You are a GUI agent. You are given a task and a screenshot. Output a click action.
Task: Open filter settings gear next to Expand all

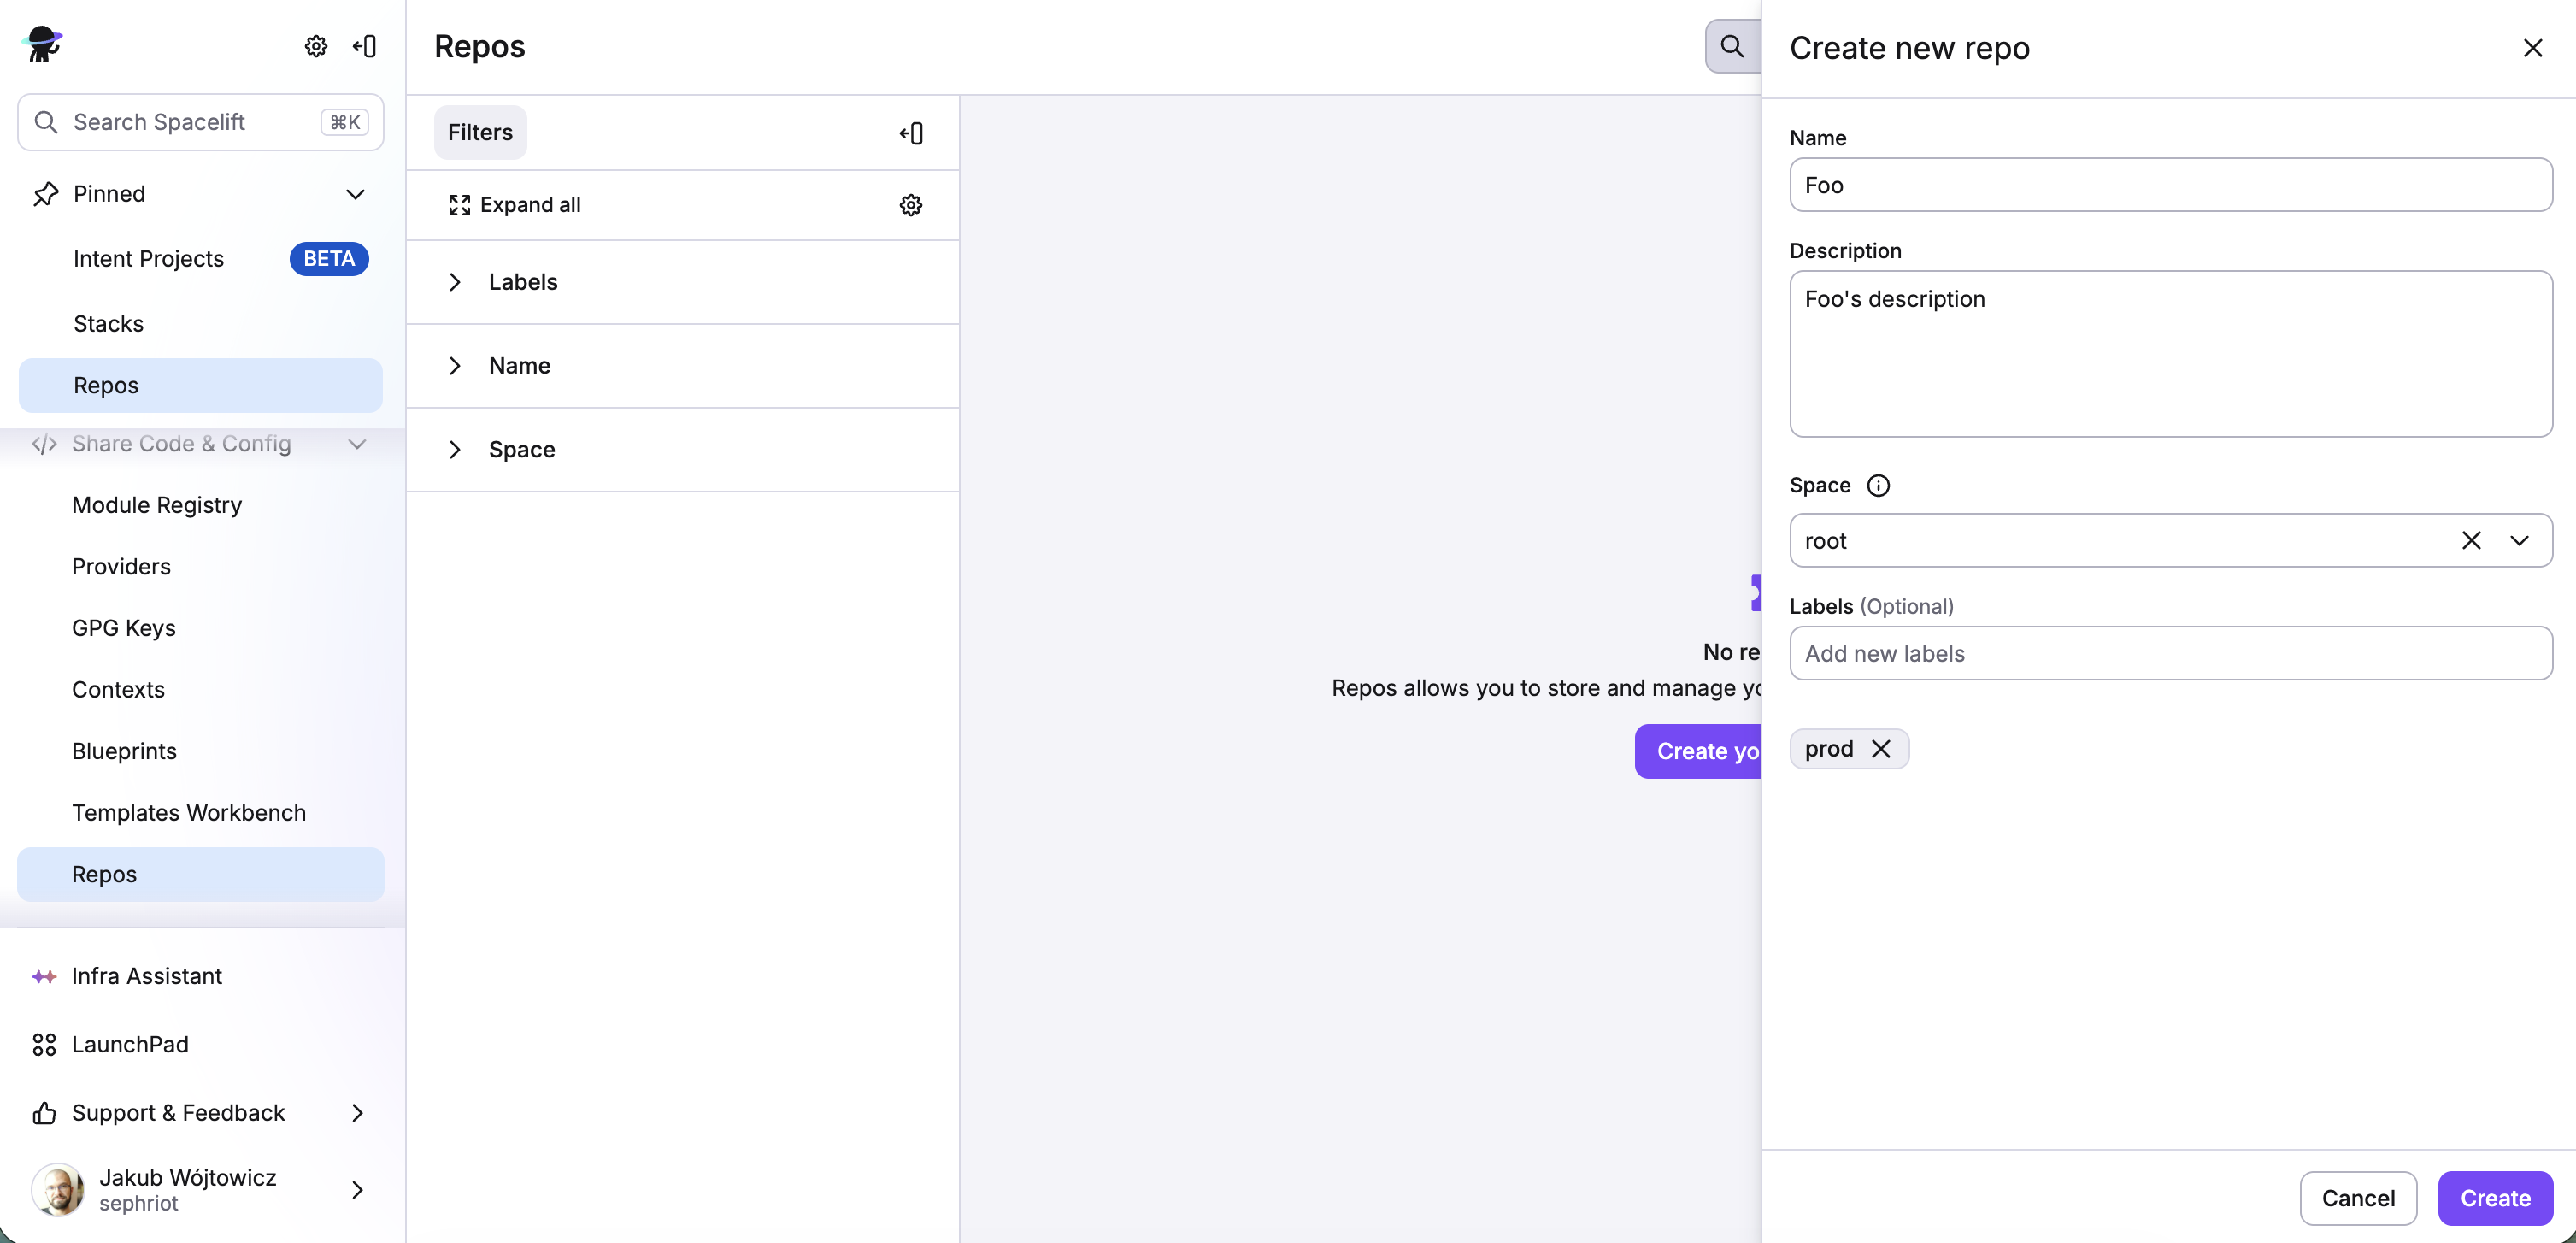click(x=910, y=205)
